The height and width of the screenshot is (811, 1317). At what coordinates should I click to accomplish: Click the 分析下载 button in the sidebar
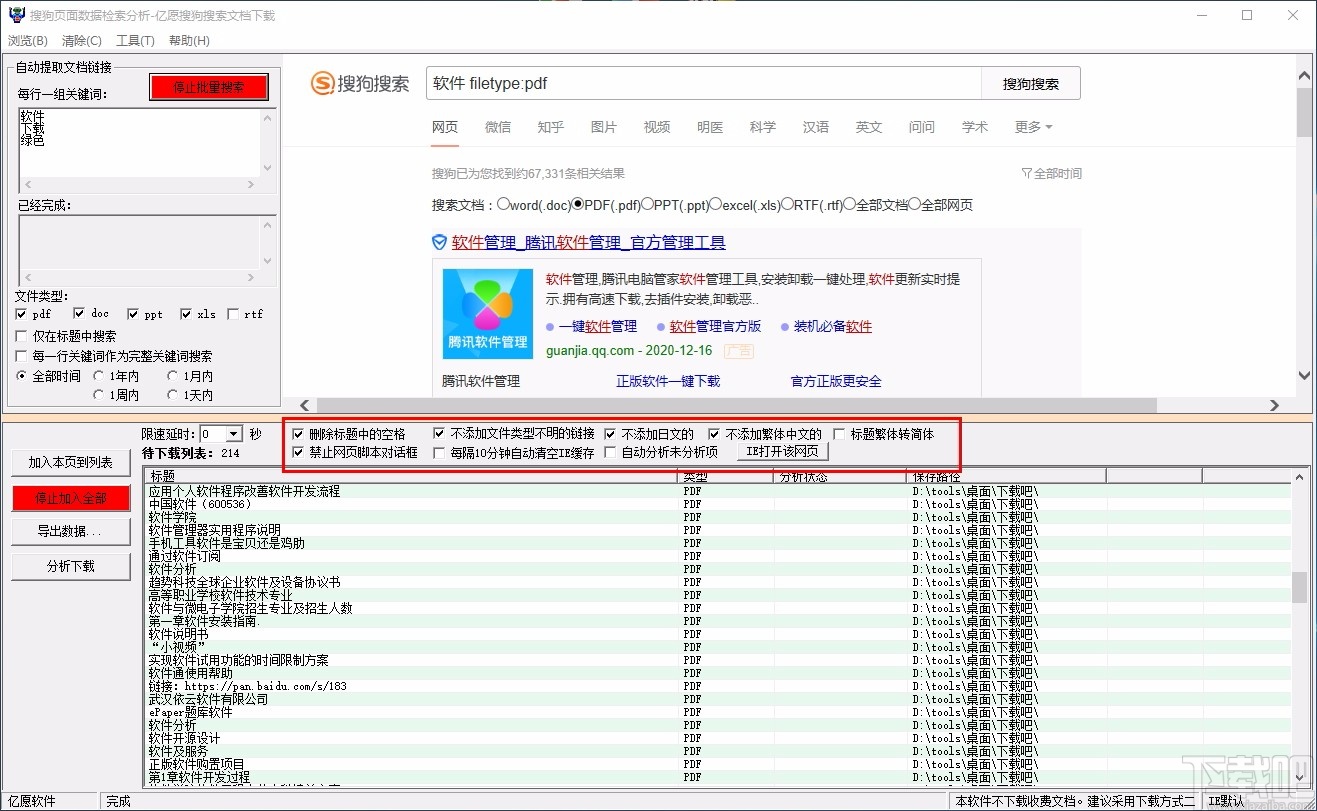pos(70,566)
